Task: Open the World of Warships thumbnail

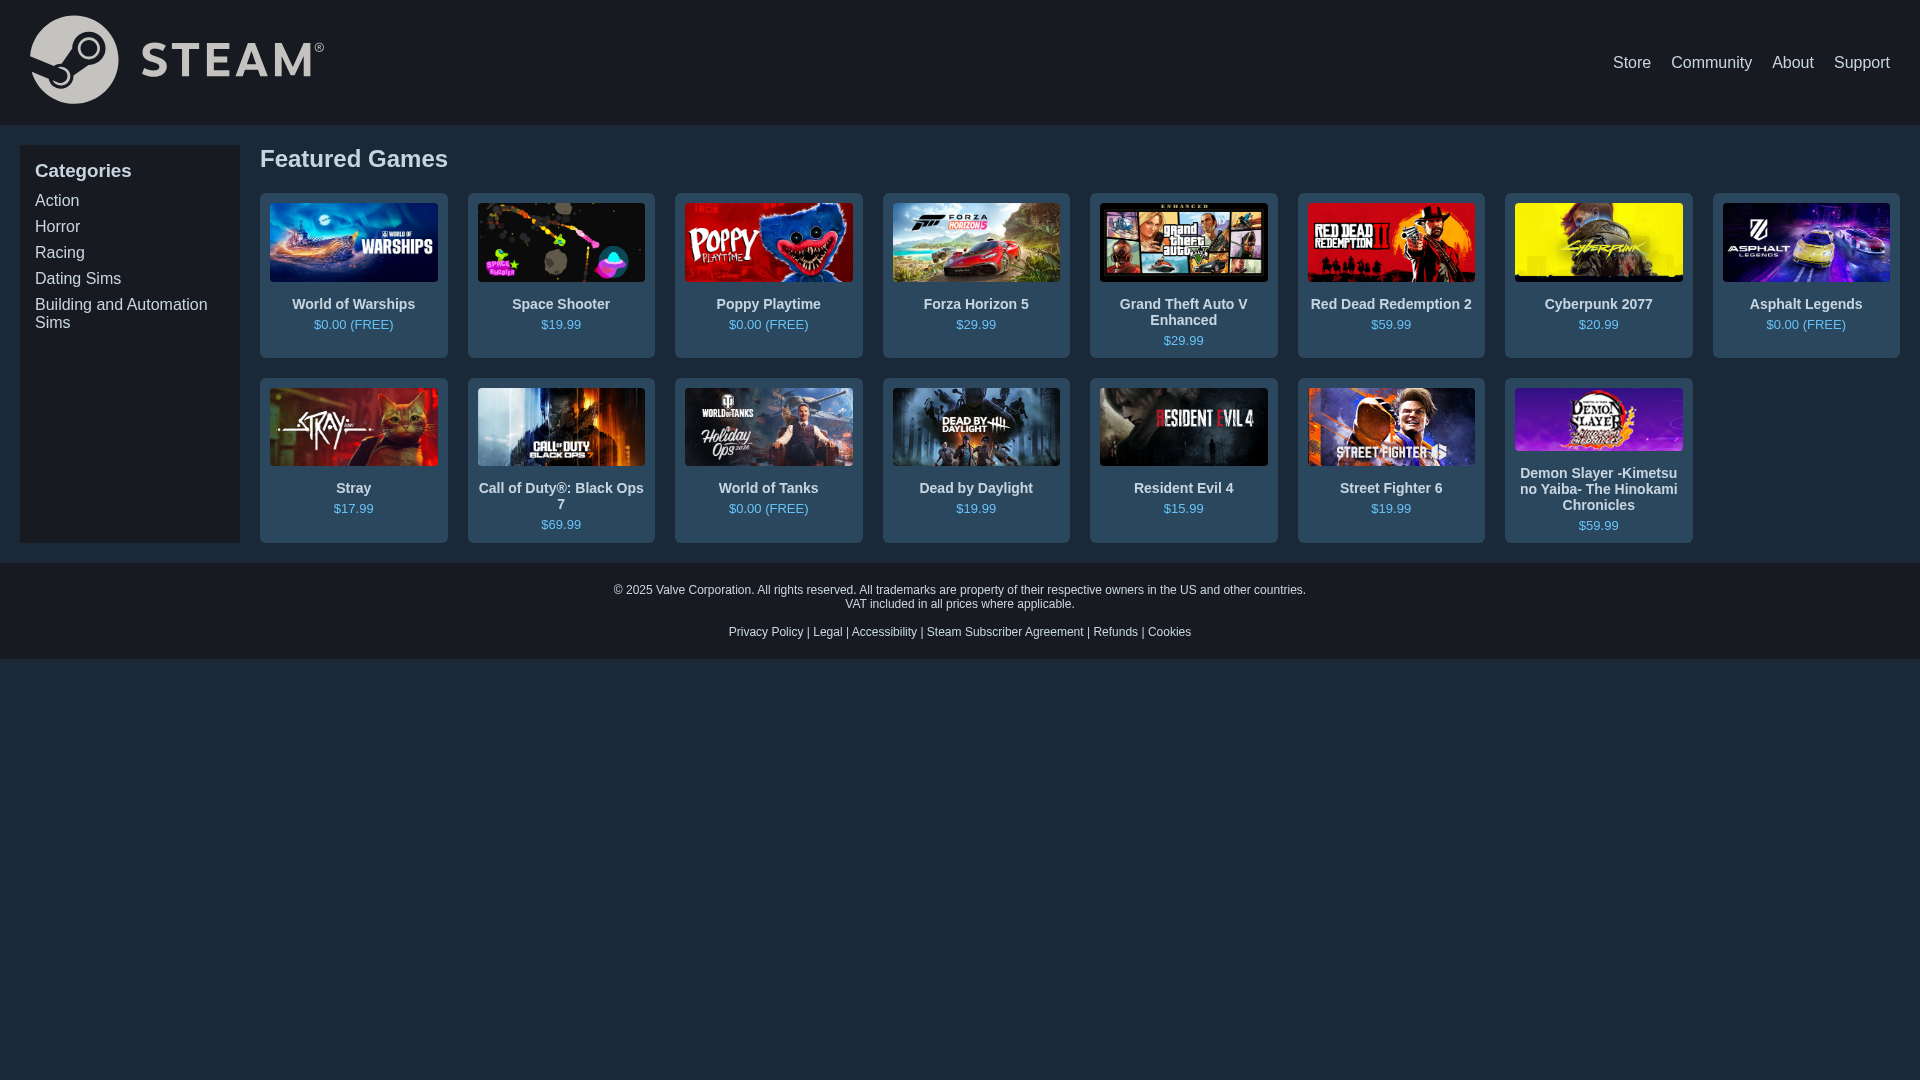Action: click(353, 242)
